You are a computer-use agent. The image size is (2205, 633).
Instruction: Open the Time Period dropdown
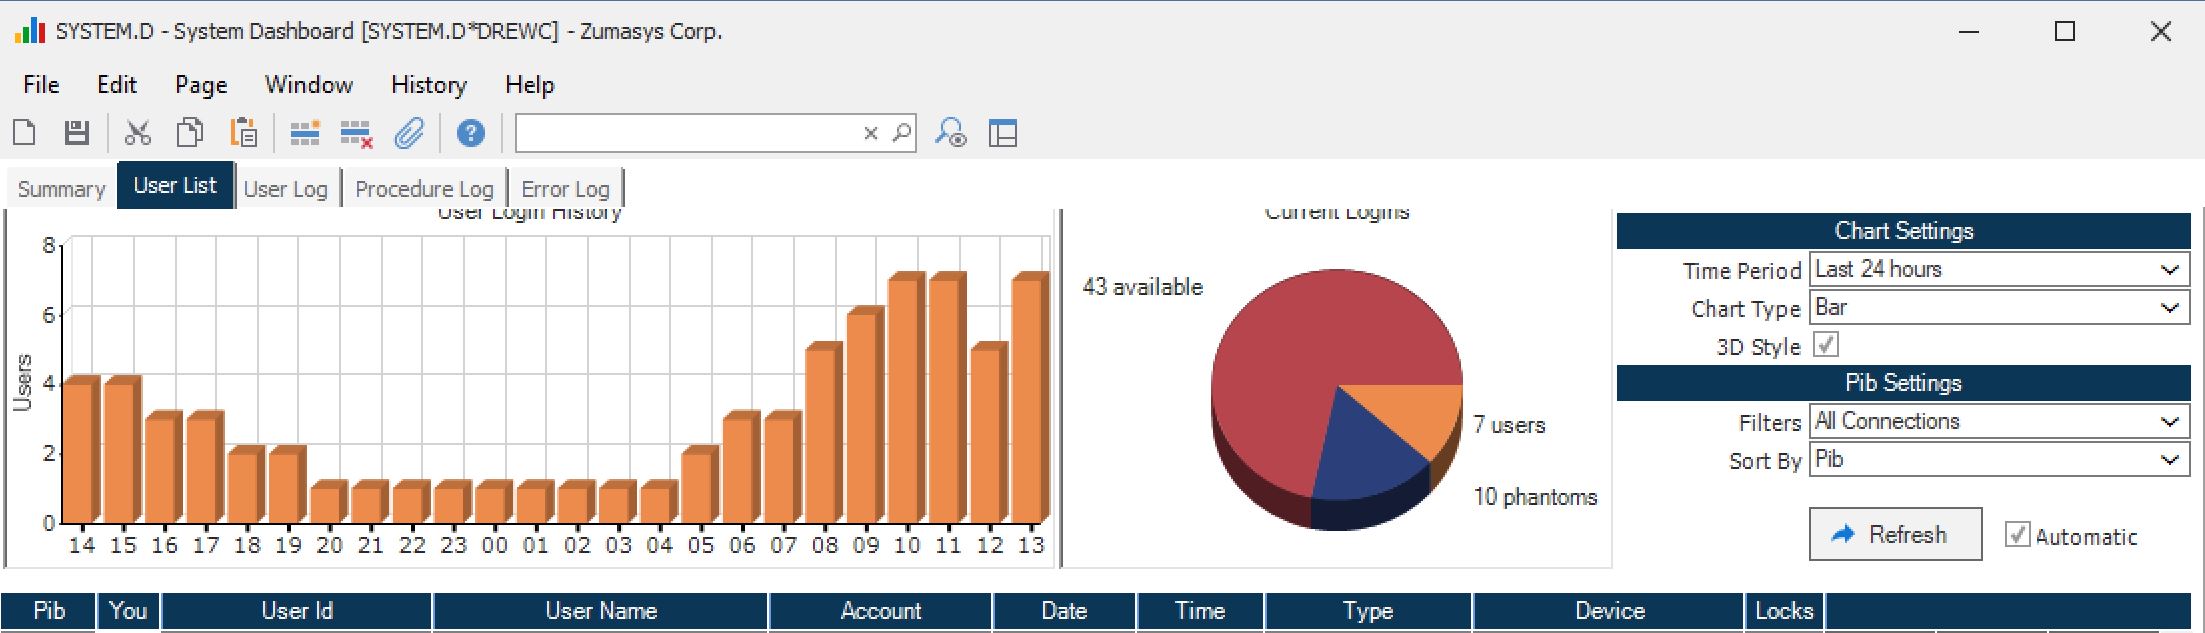click(x=1998, y=270)
